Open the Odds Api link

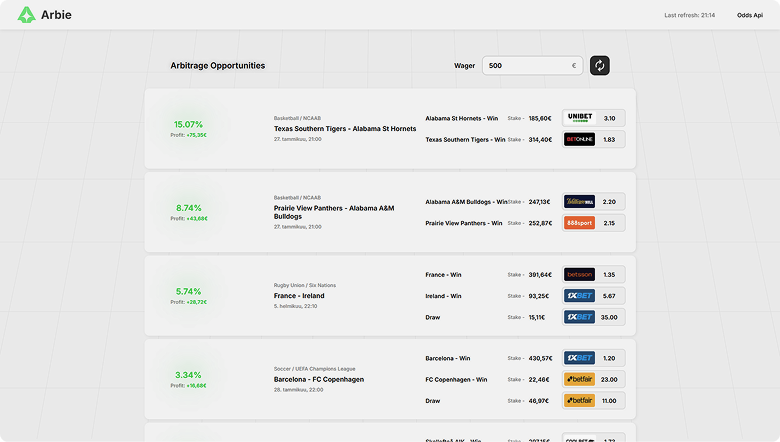750,15
